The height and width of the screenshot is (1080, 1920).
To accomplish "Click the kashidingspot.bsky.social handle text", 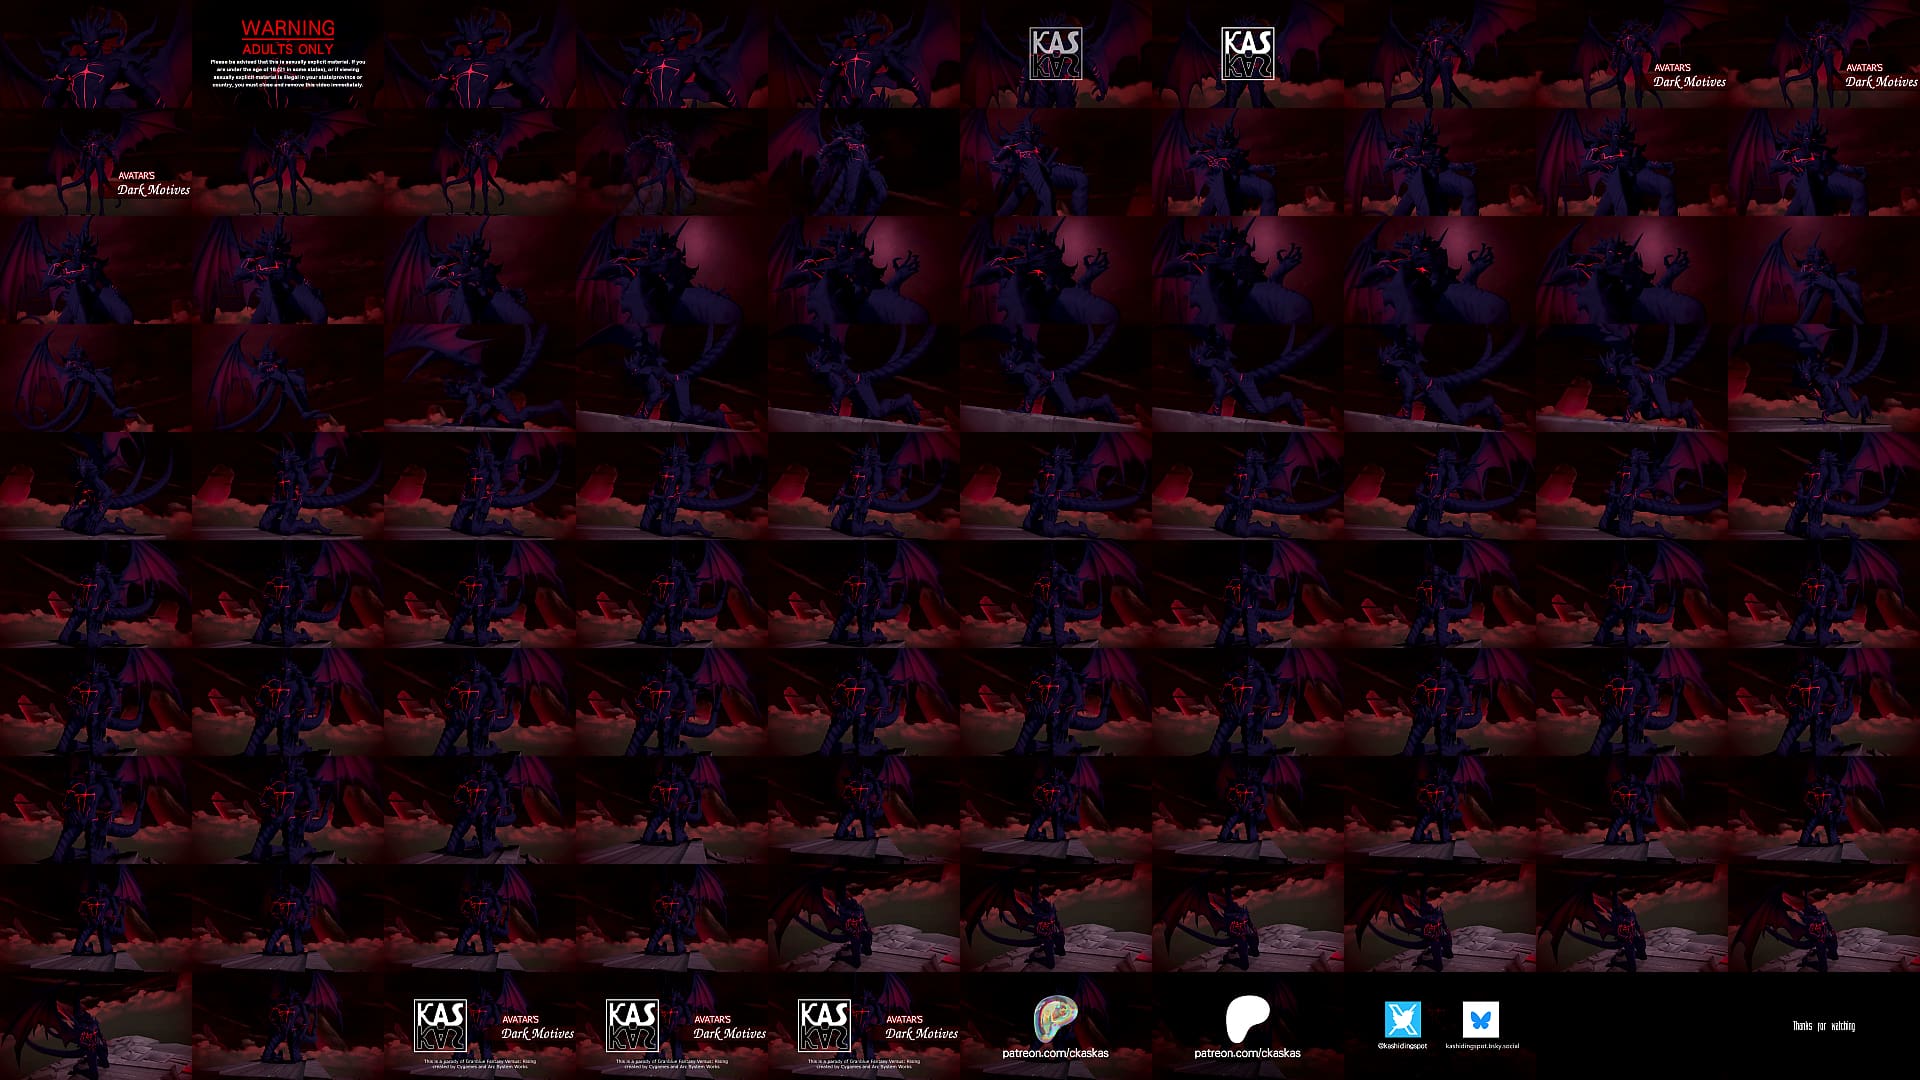I will pos(1482,1046).
